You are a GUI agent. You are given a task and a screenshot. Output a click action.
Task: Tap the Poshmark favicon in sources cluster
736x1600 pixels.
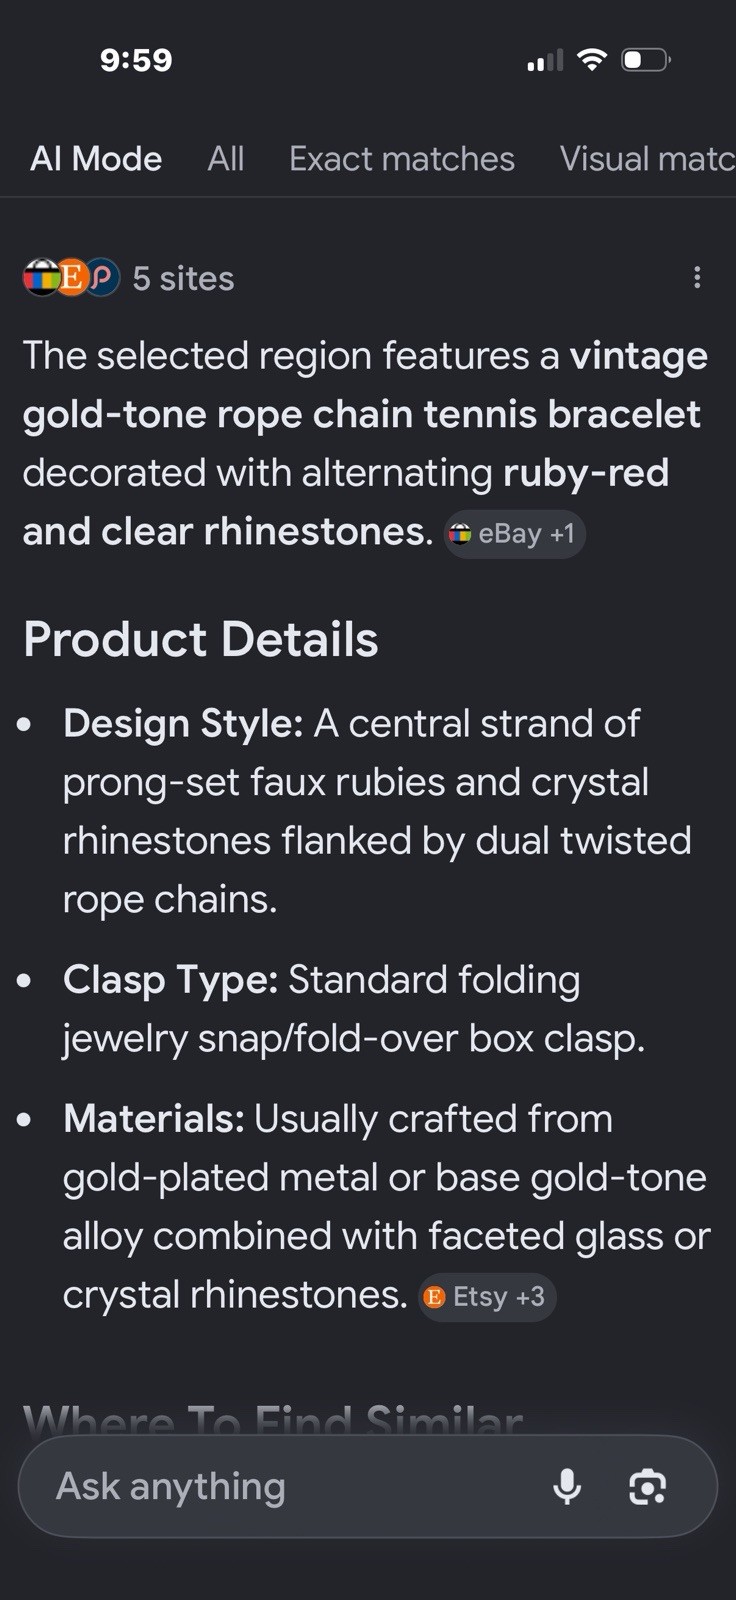pyautogui.click(x=102, y=278)
